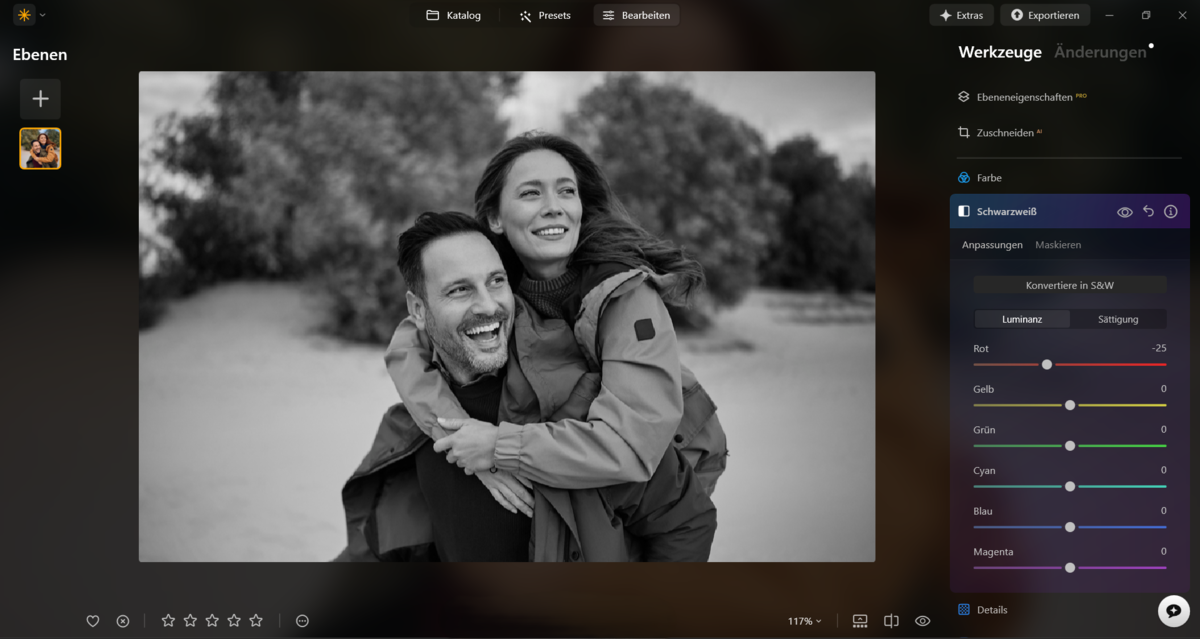Click the Konvertiere in S&W button

[1069, 285]
